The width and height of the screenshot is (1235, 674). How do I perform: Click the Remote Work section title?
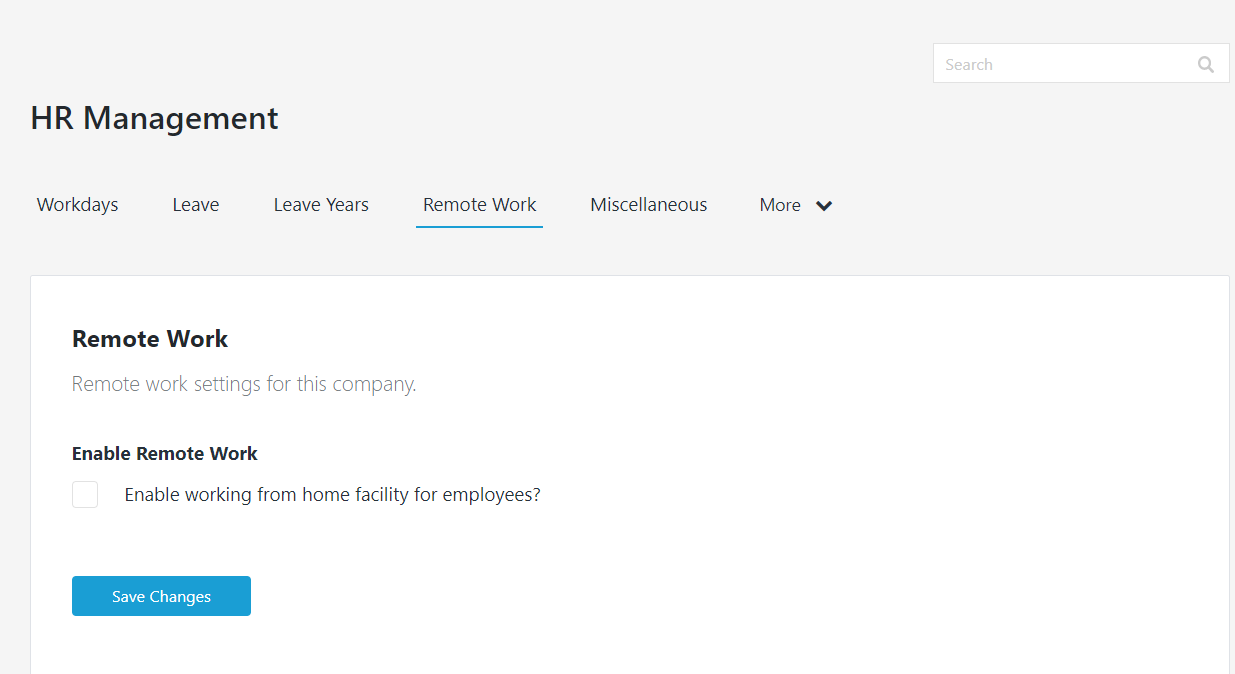coord(149,339)
